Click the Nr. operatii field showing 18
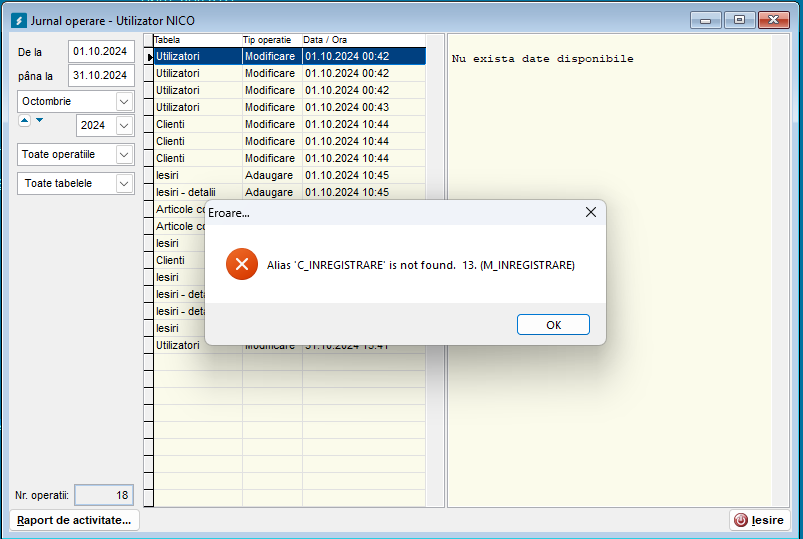This screenshot has width=803, height=539. point(104,495)
